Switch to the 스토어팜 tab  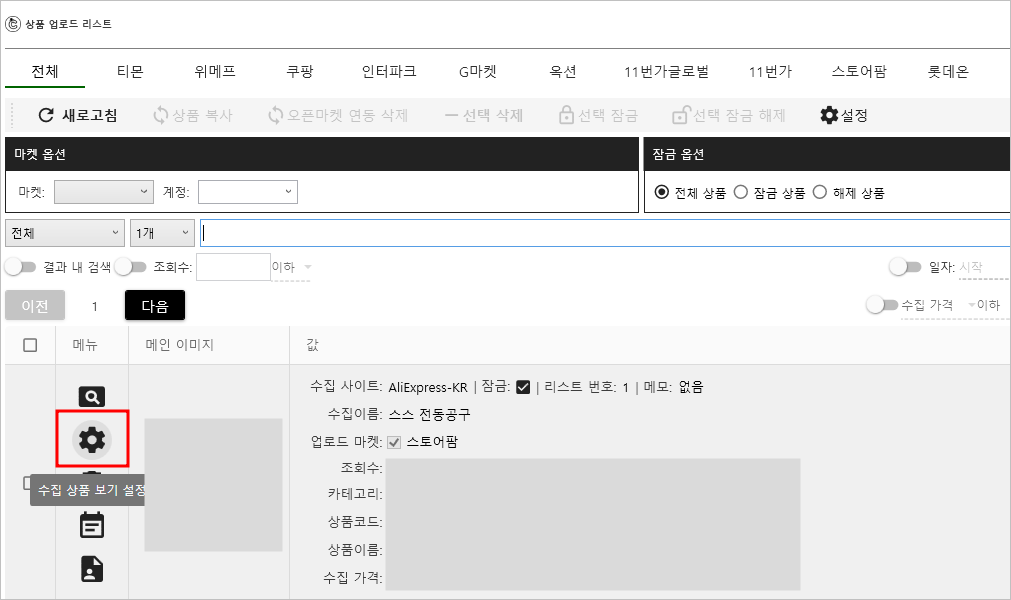coord(859,71)
